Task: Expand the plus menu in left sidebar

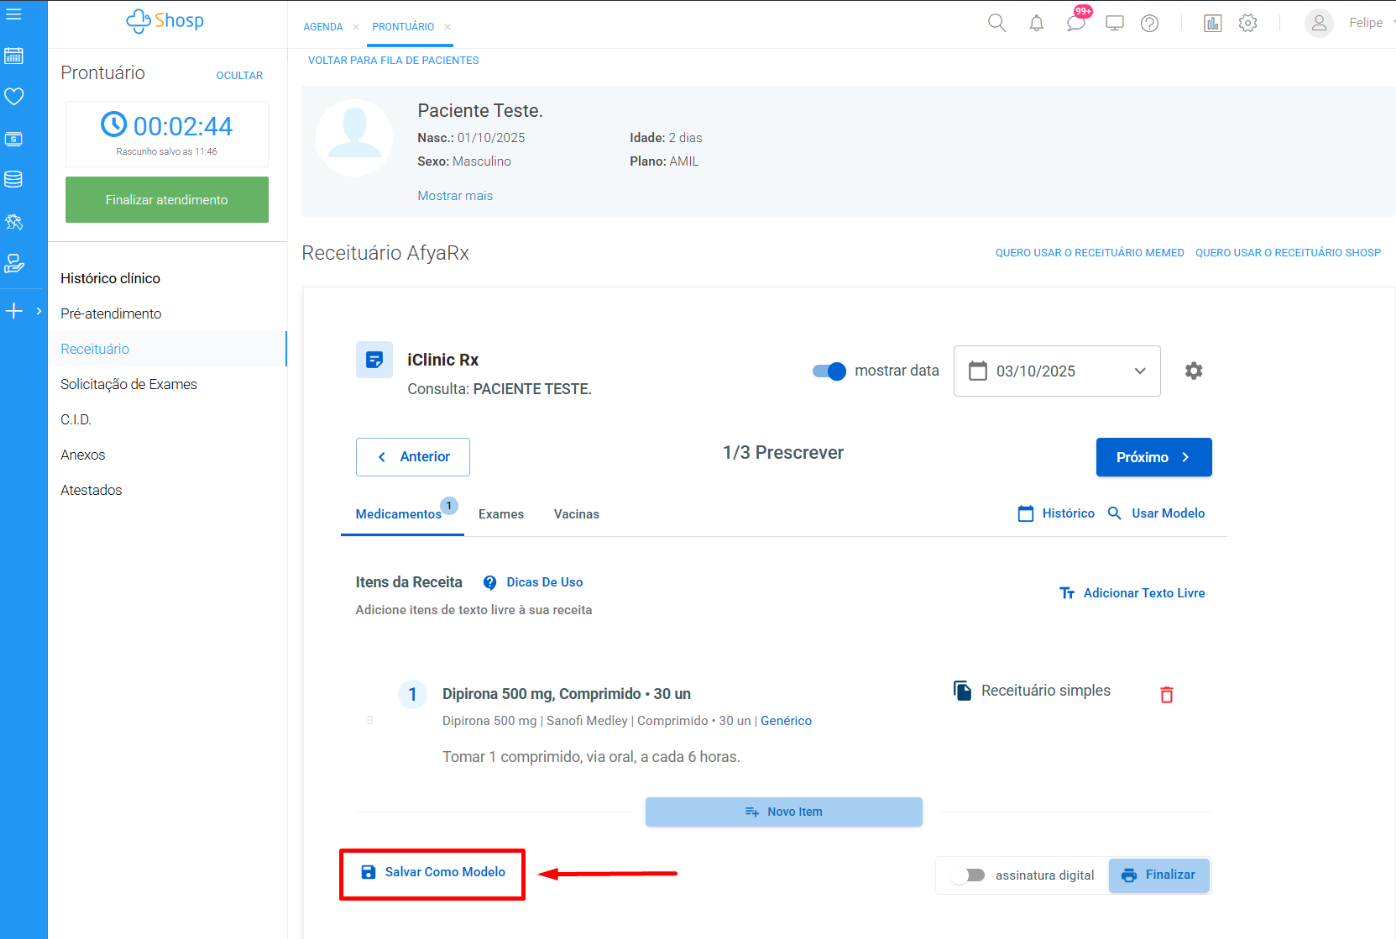Action: (14, 311)
